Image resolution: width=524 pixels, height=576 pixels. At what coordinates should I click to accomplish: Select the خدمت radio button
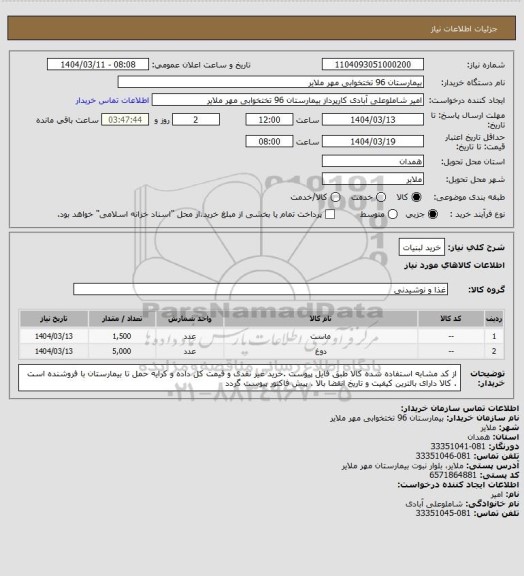coord(381,197)
